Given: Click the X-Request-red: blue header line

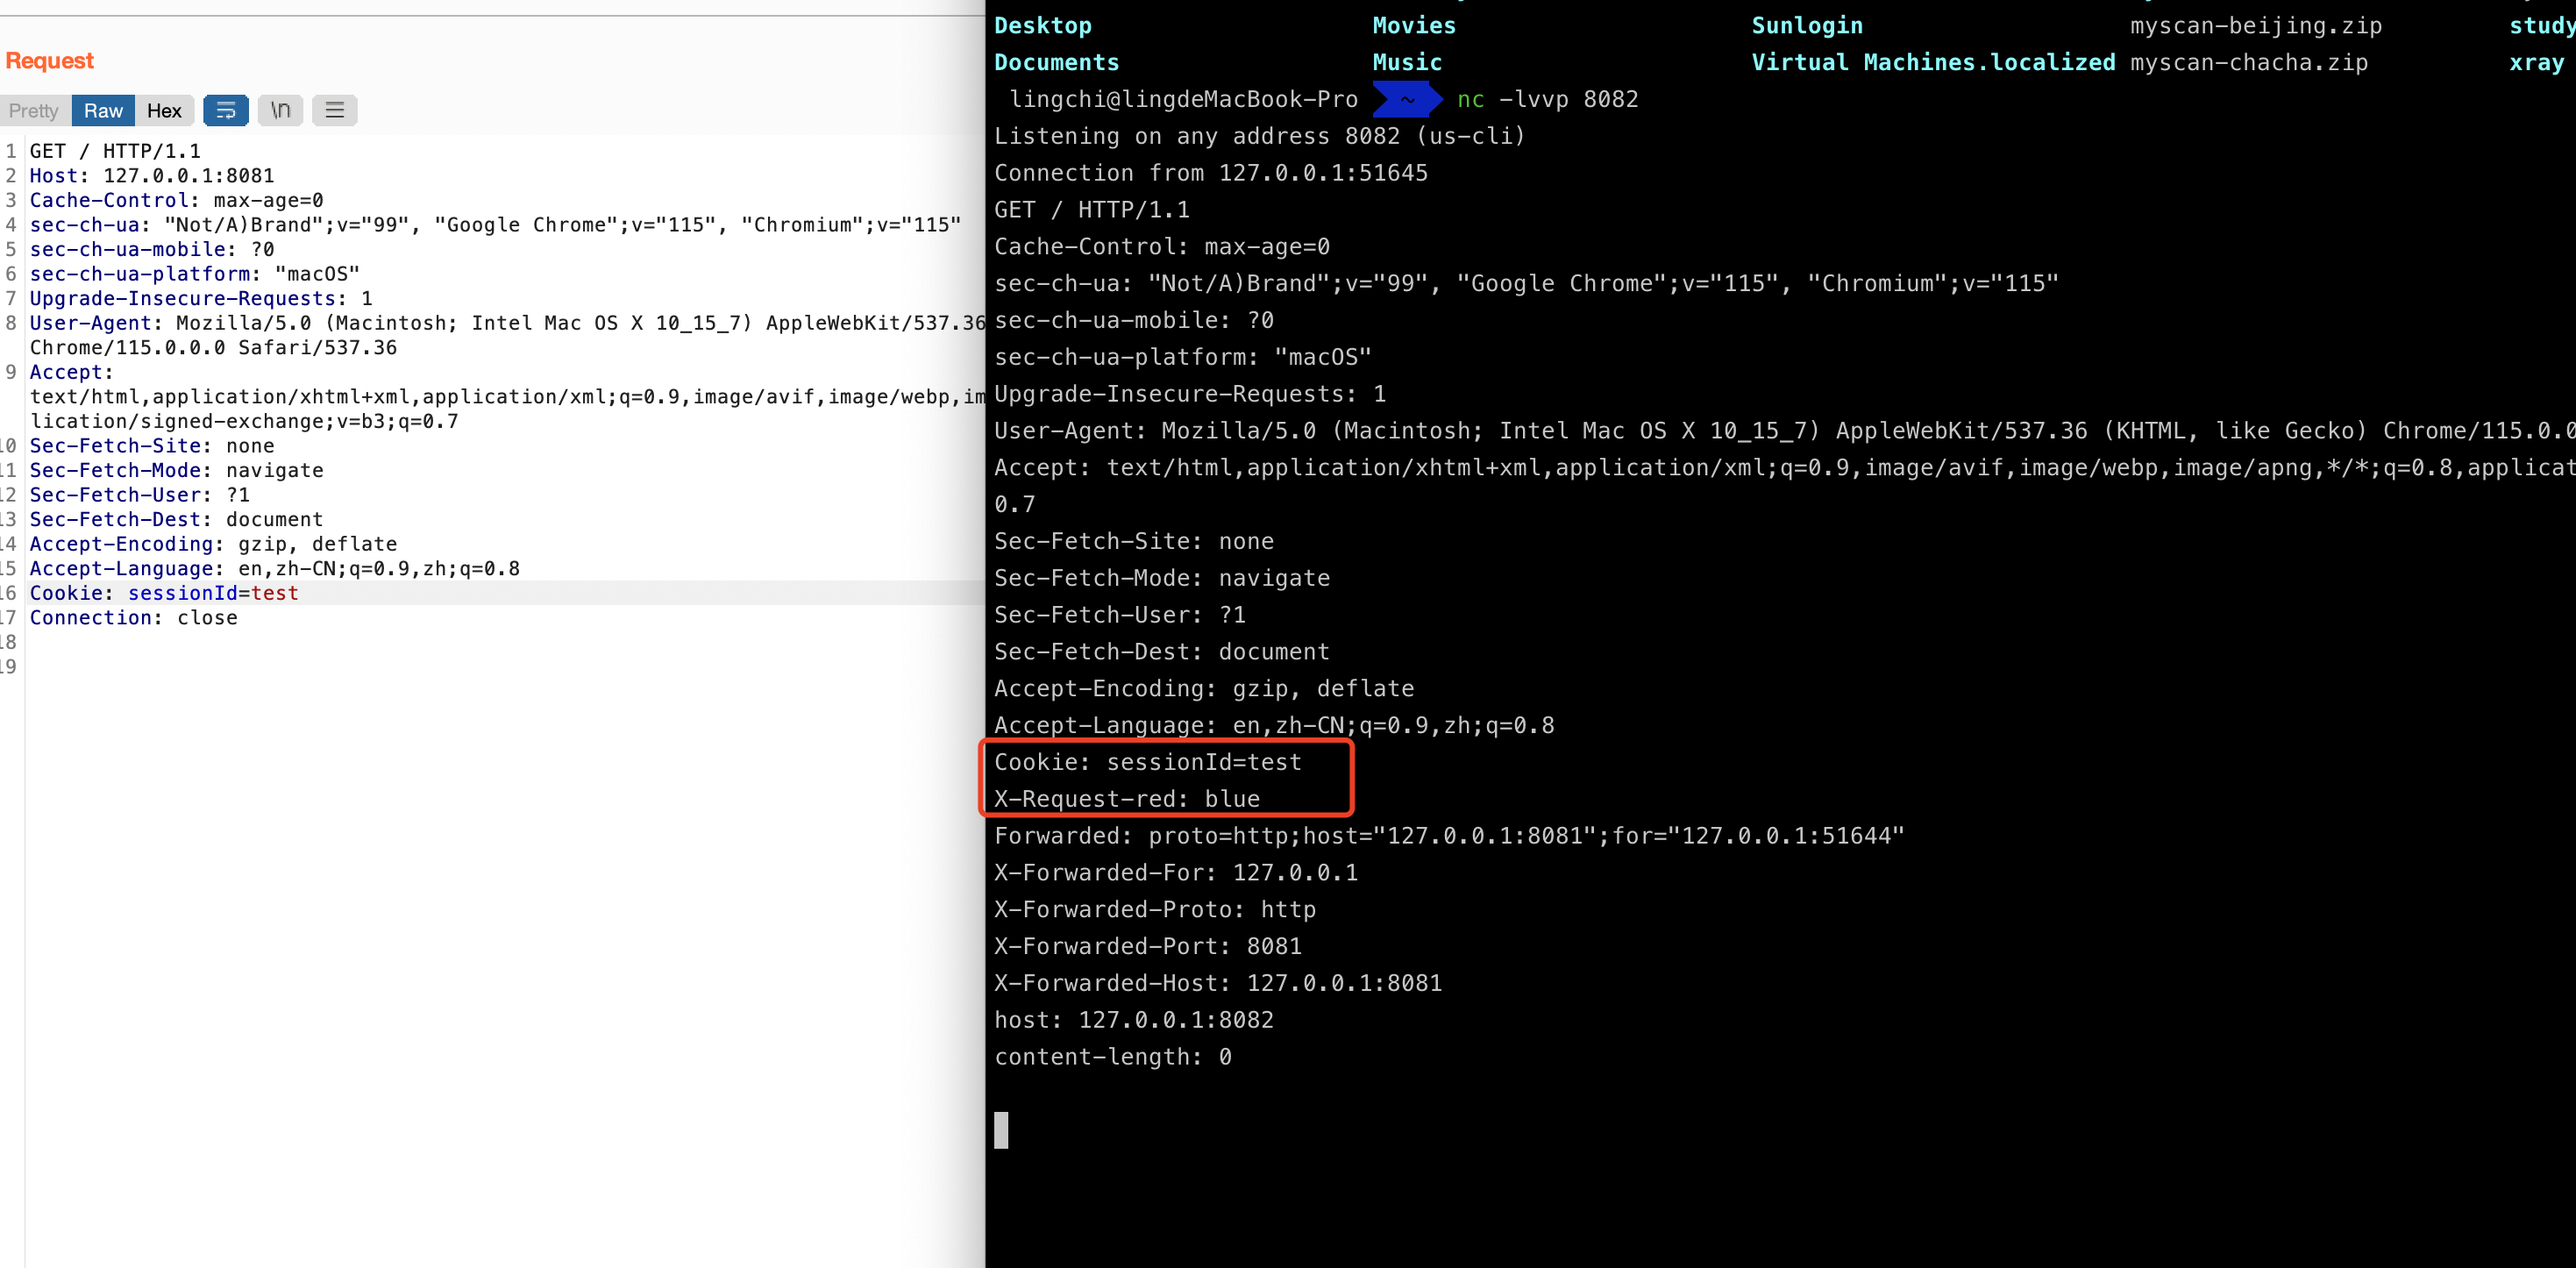Looking at the screenshot, I should click(x=1127, y=798).
